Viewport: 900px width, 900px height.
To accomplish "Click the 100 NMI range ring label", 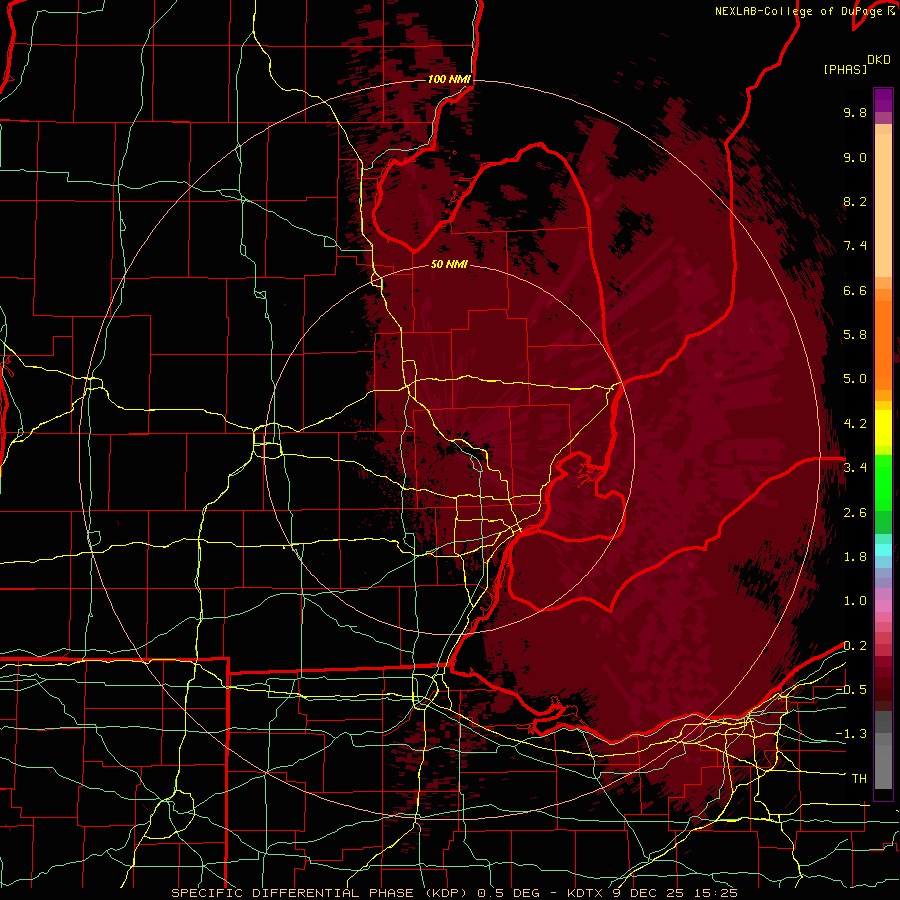I will click(449, 79).
